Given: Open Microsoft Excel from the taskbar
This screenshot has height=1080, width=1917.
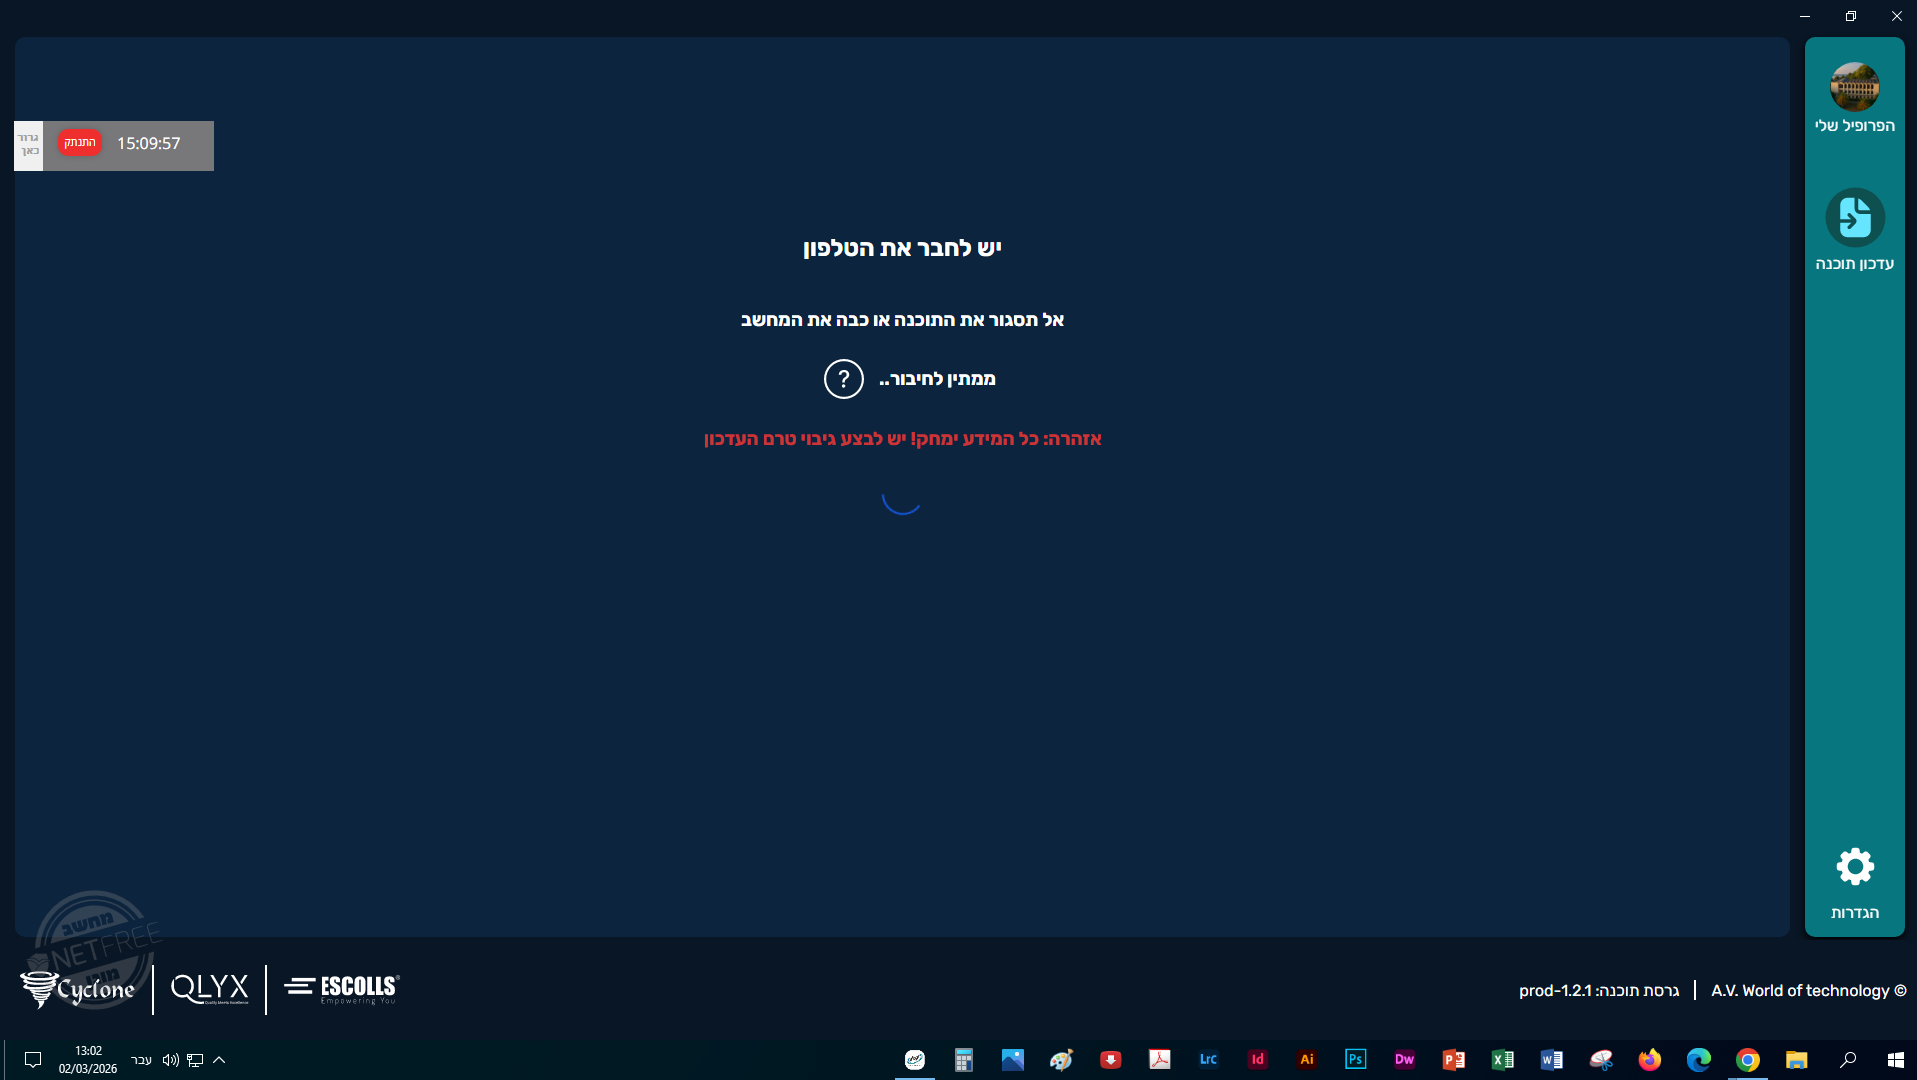Looking at the screenshot, I should (x=1503, y=1060).
